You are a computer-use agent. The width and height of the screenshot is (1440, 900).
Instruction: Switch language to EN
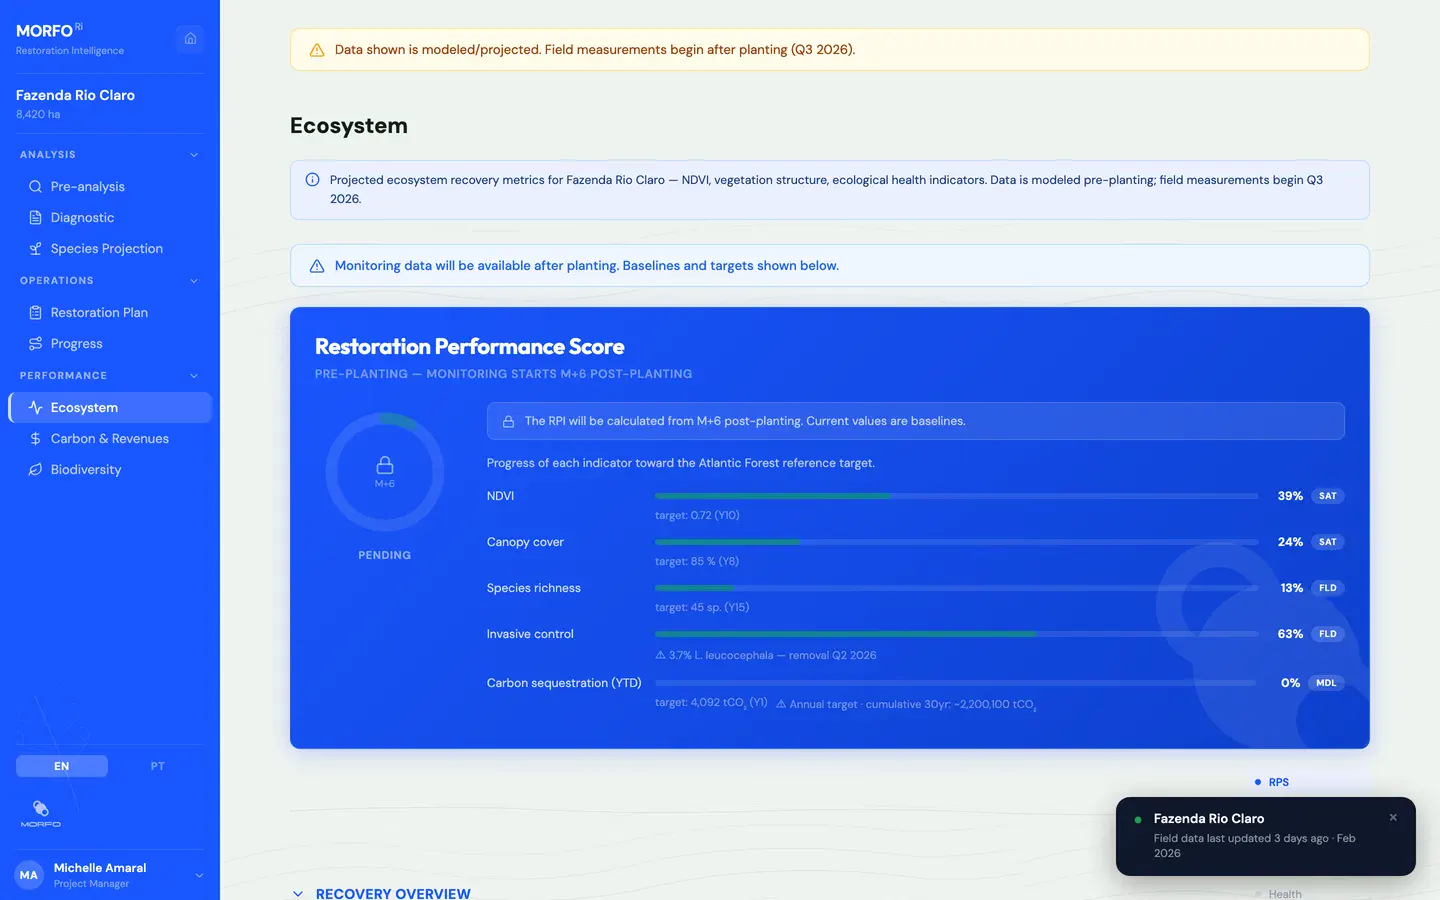62,766
